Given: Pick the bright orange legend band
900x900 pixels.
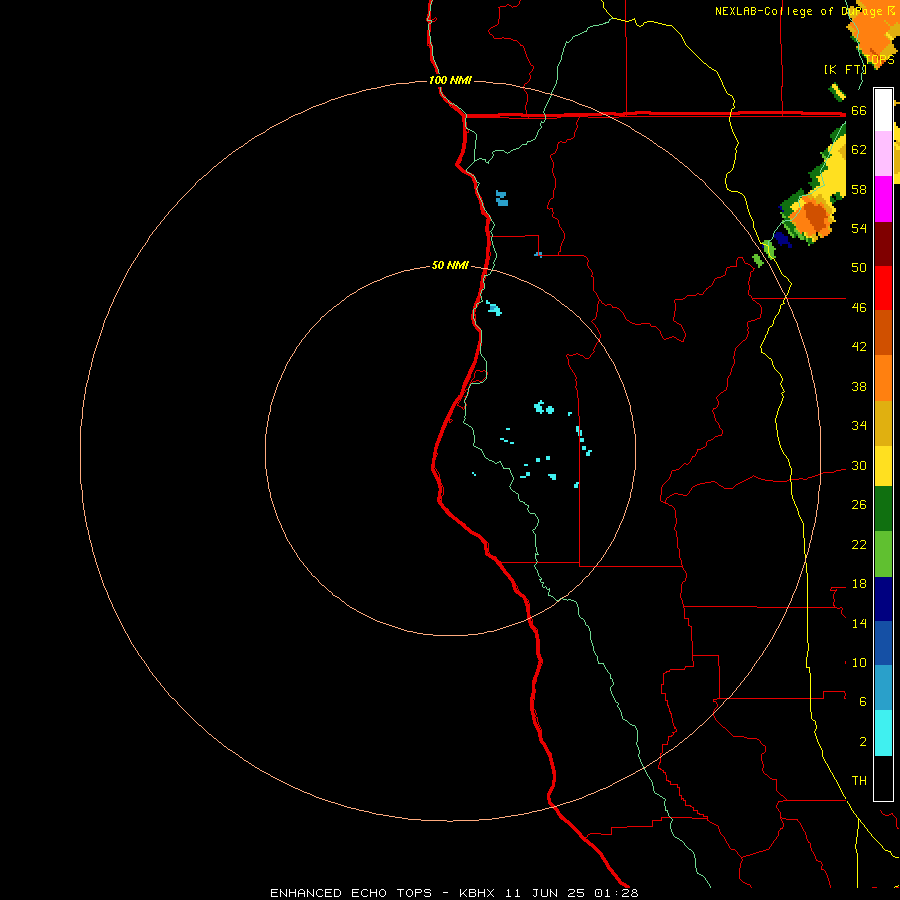Looking at the screenshot, I should tap(883, 378).
